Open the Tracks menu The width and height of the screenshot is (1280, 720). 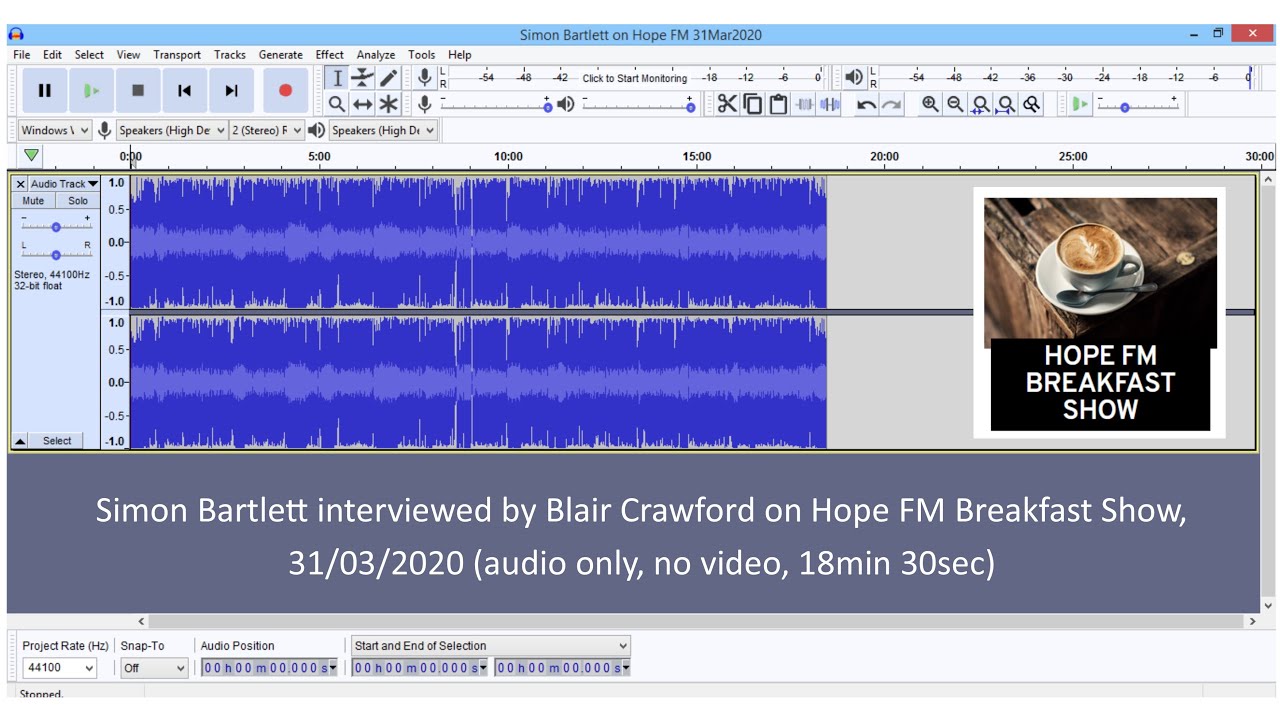230,55
